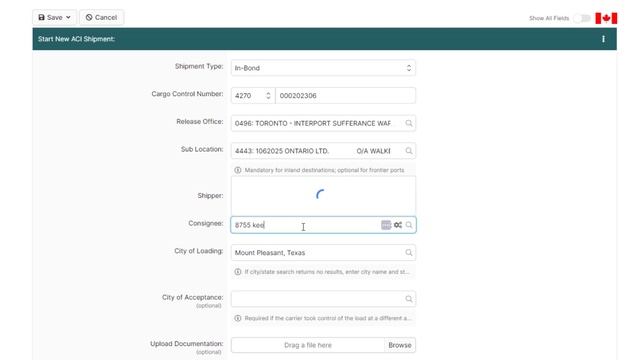Open the Save dropdown arrow
Screen dimensions: 640x360
point(68,18)
